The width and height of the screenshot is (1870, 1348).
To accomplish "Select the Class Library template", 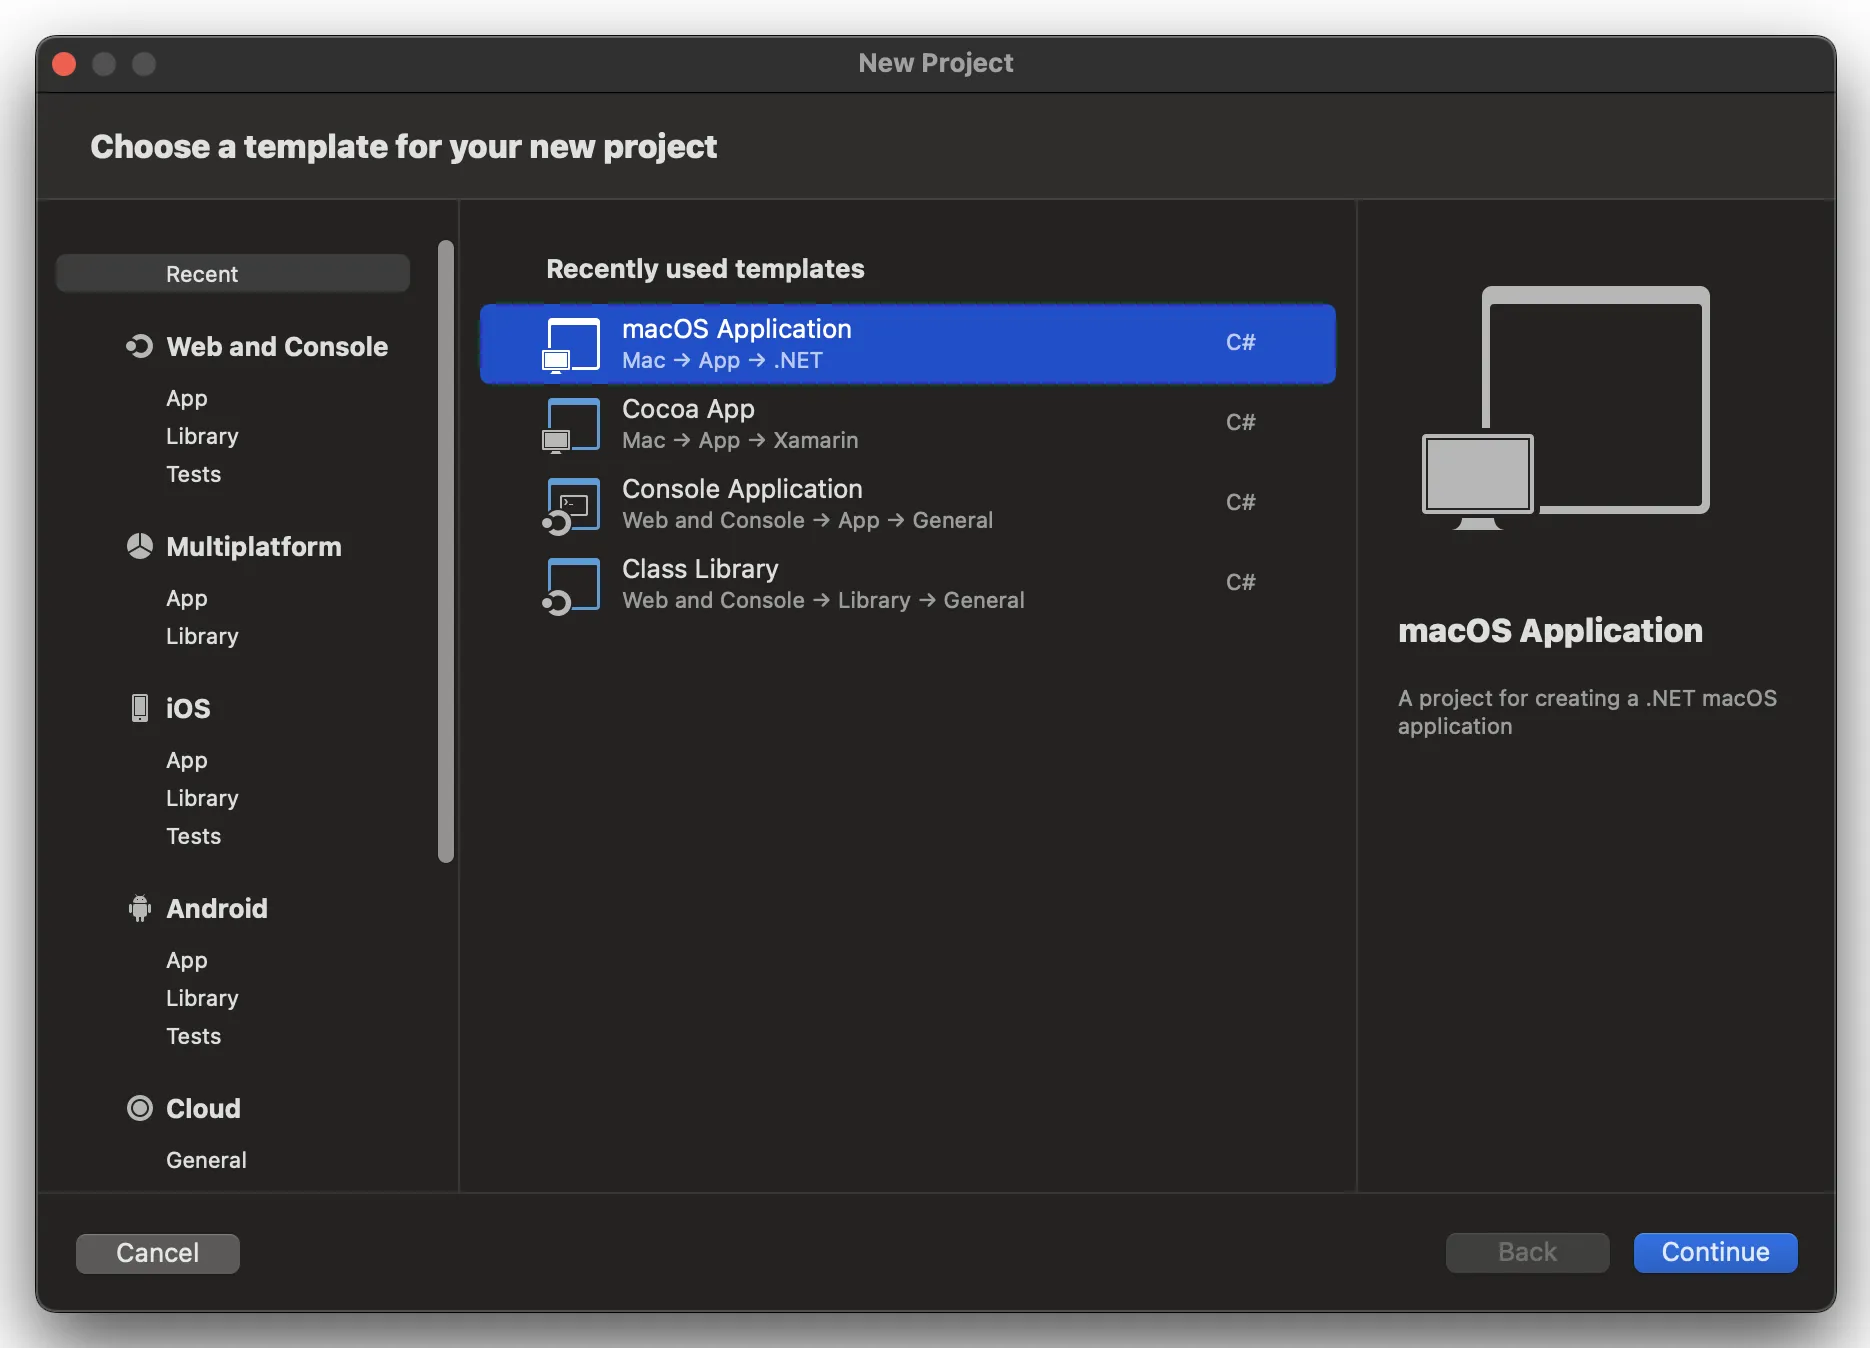I will pyautogui.click(x=900, y=583).
